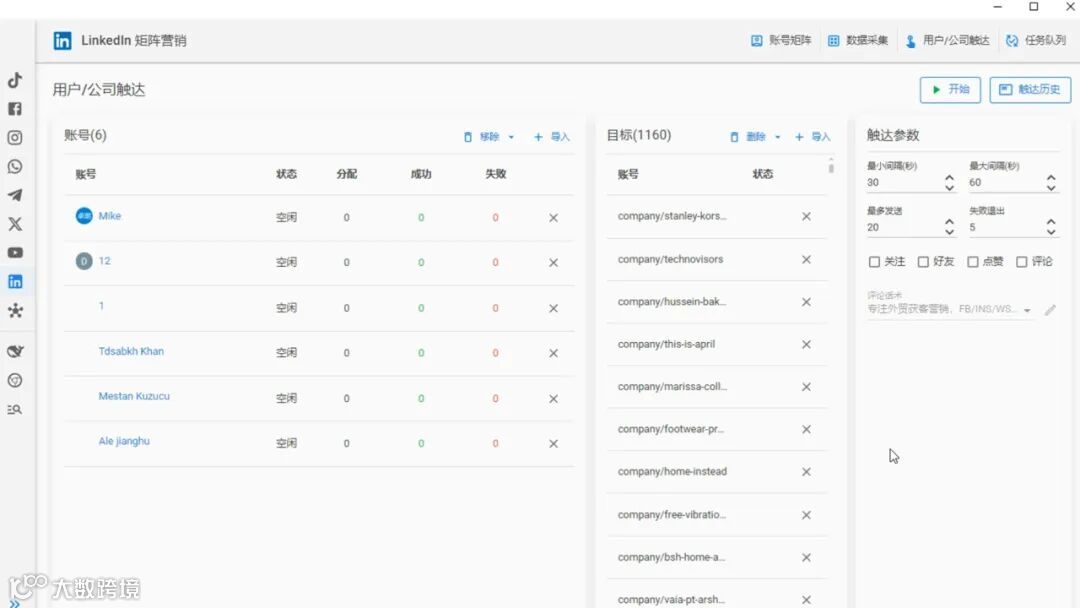
Task: Open the TikTok sidebar icon
Action: (14, 80)
